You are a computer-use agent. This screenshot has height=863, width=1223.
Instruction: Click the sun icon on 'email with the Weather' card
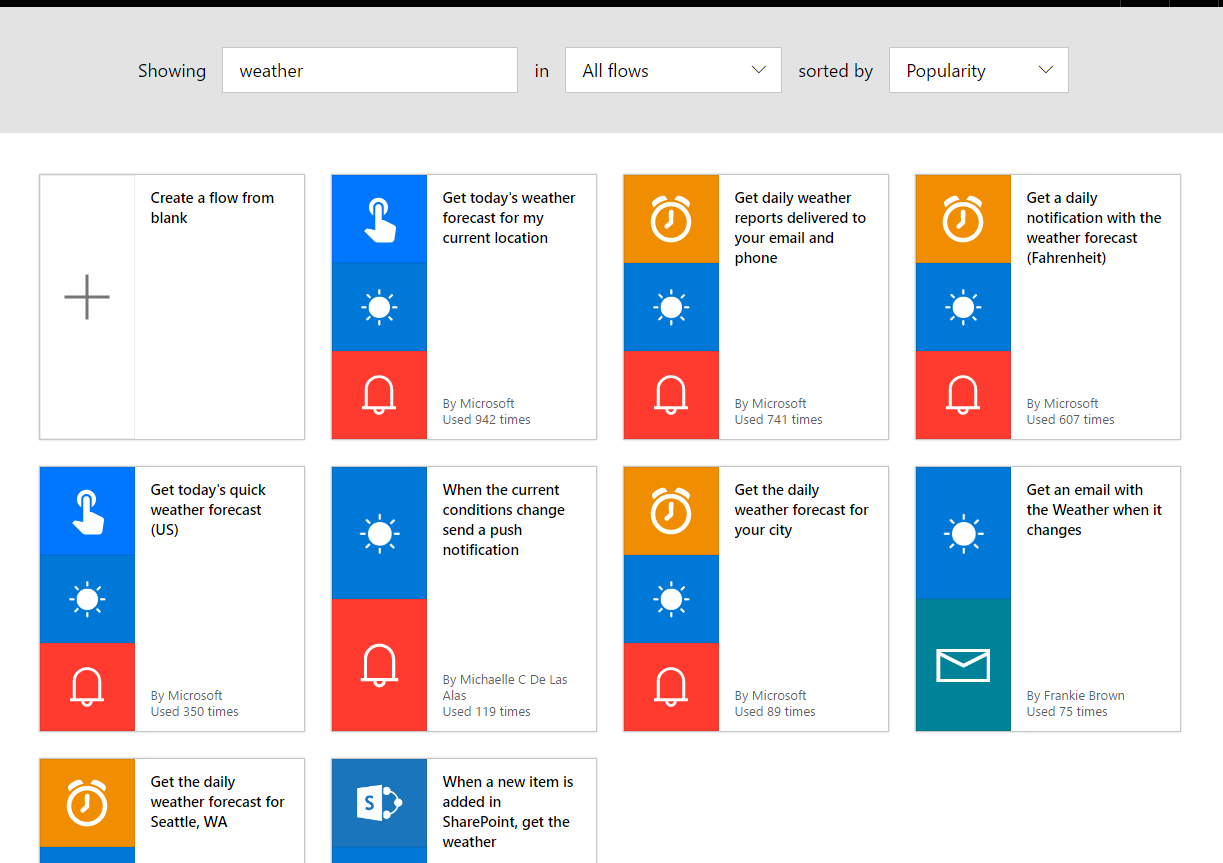coord(963,533)
